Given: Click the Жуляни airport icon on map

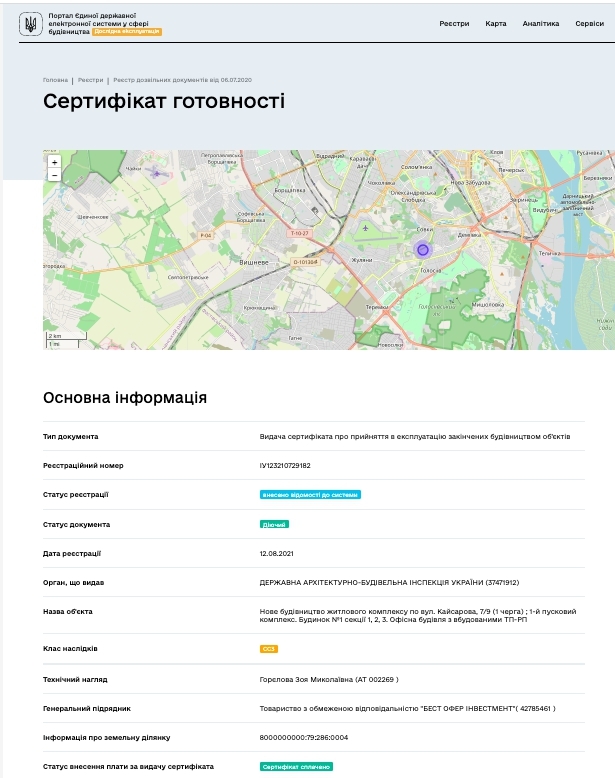Looking at the screenshot, I should pyautogui.click(x=365, y=229).
